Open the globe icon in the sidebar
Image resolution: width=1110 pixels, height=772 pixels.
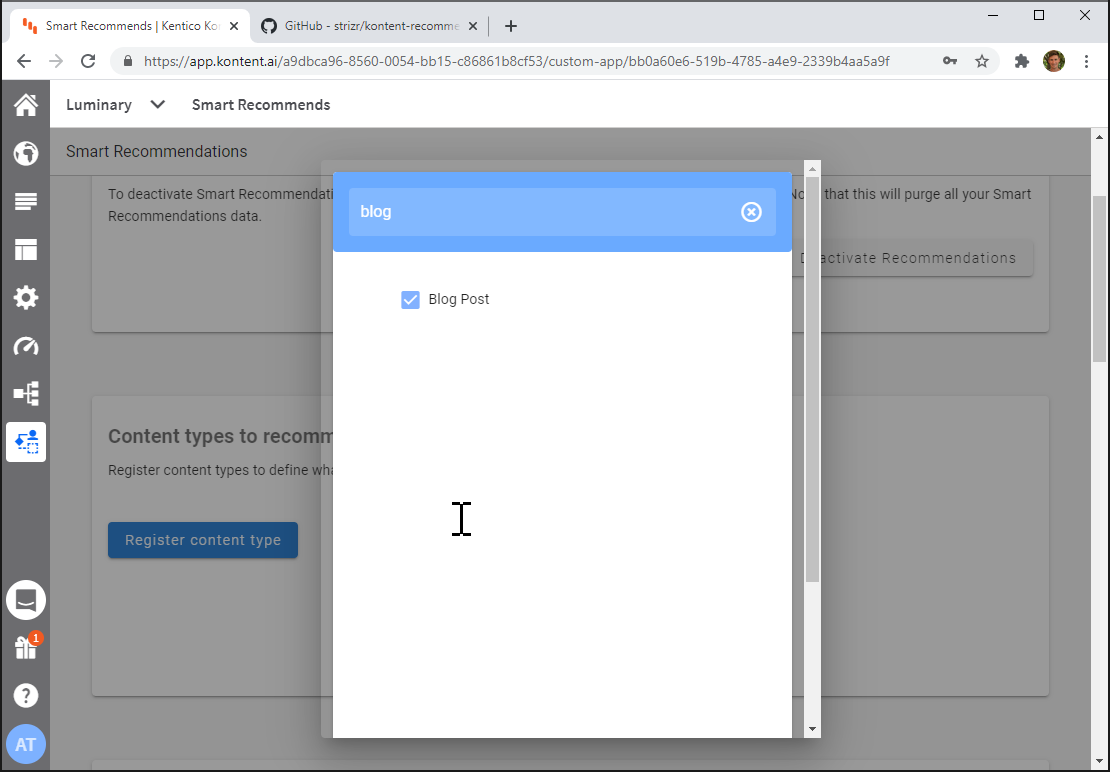tap(25, 153)
